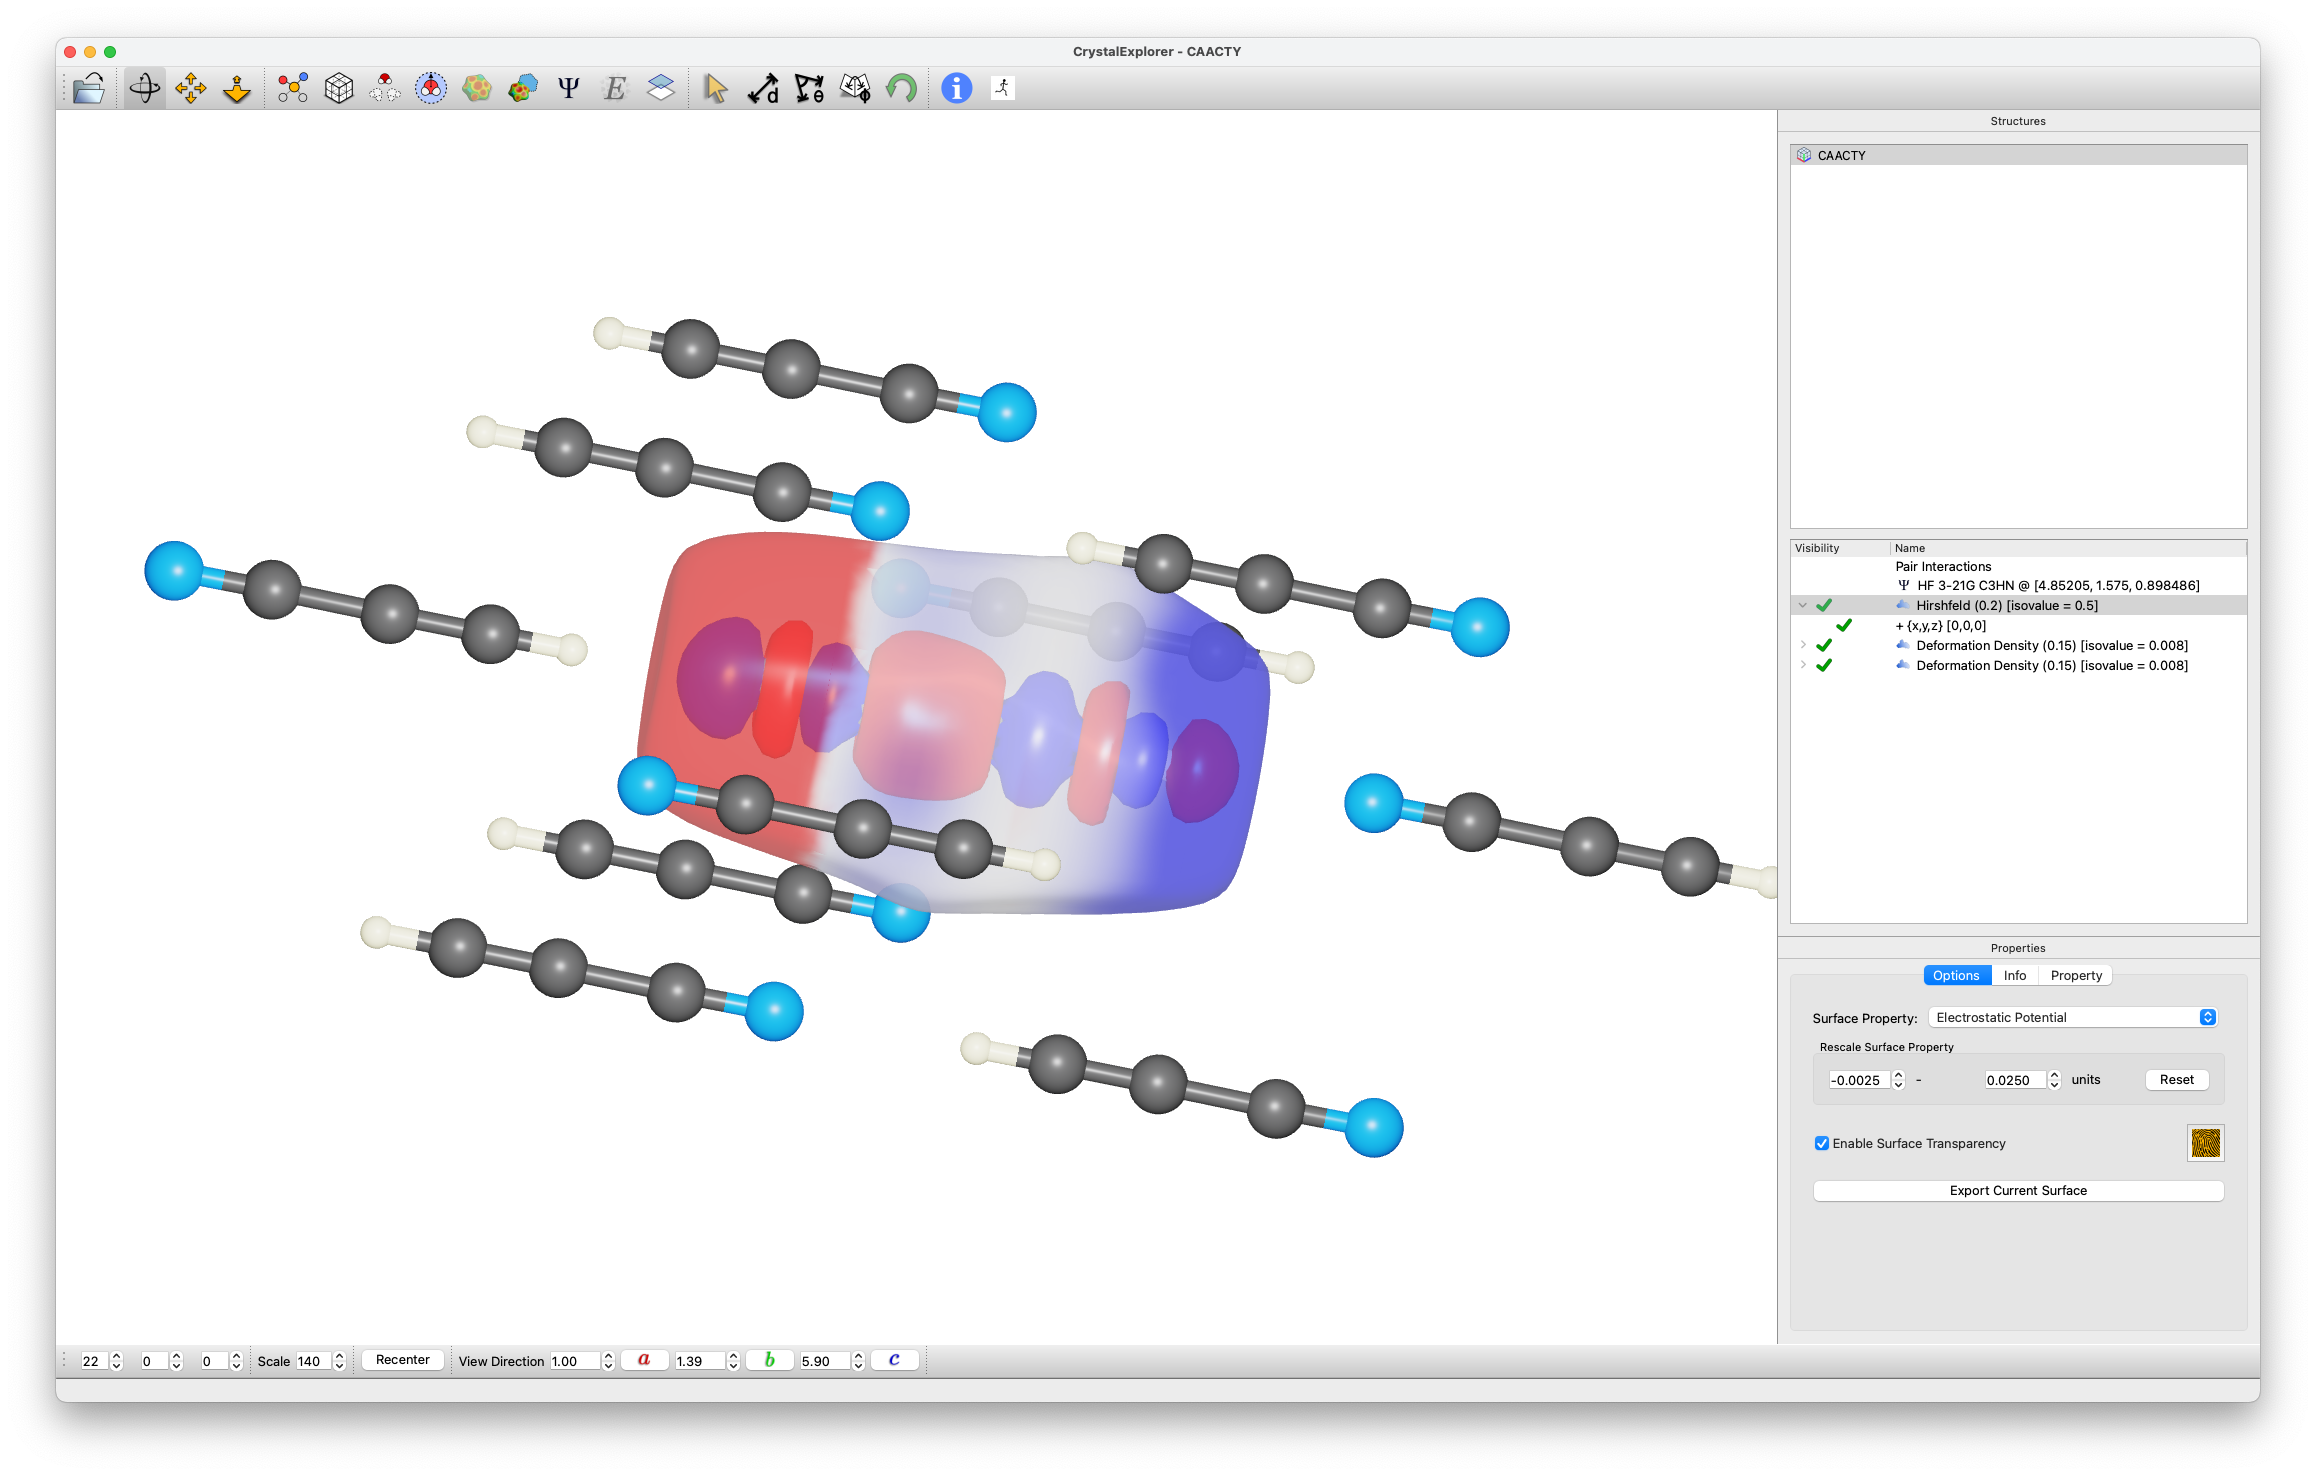Hide the second Deformation Density surface

[x=1824, y=665]
